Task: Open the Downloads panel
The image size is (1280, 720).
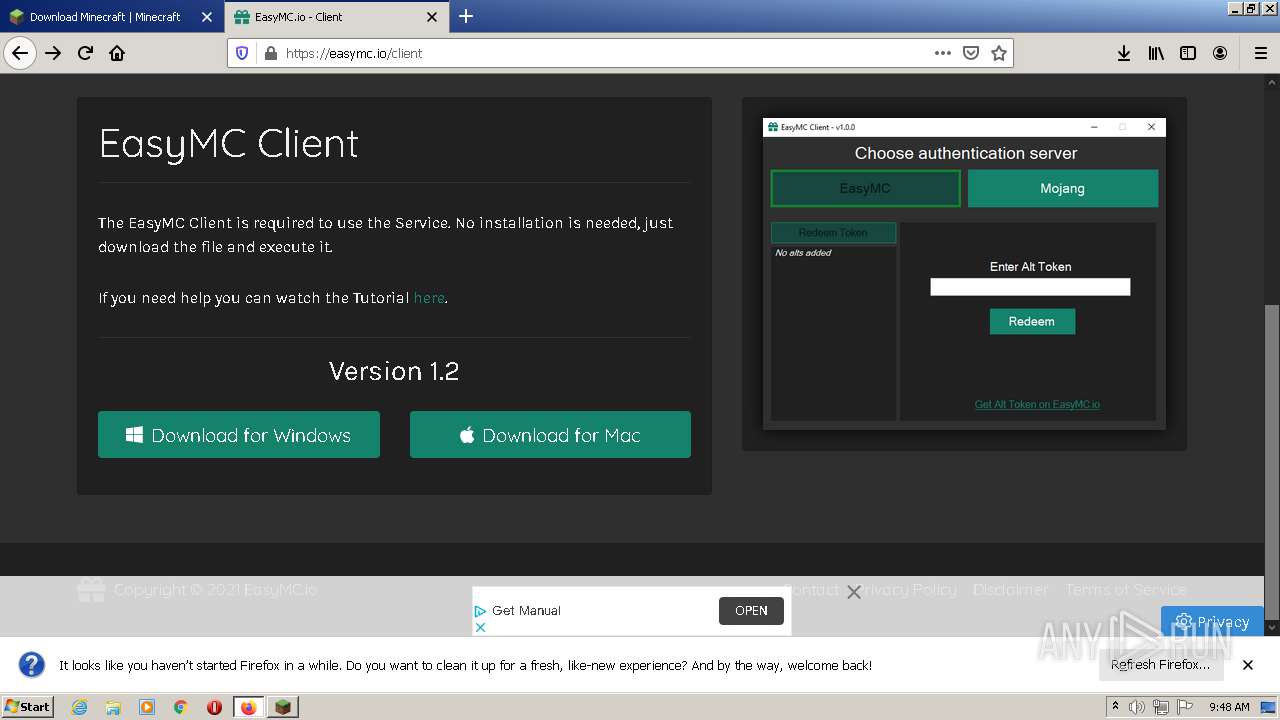Action: 1124,53
